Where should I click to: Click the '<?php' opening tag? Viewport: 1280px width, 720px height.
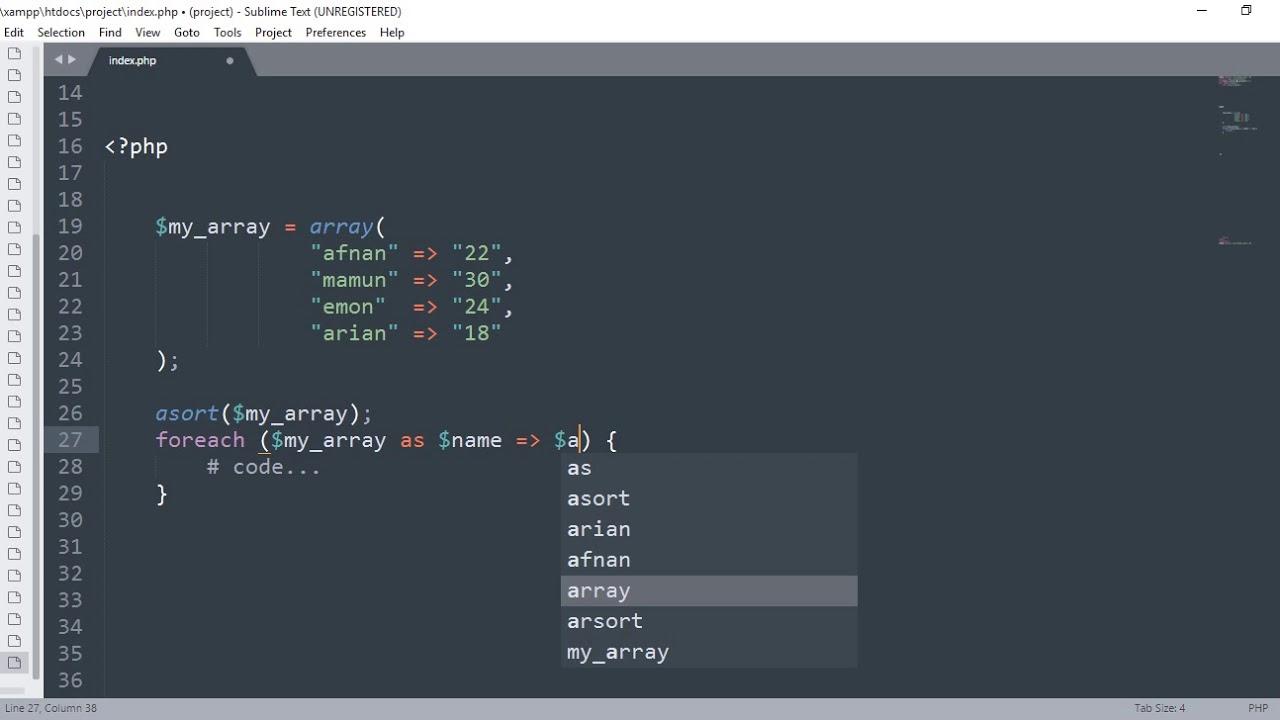(x=136, y=146)
